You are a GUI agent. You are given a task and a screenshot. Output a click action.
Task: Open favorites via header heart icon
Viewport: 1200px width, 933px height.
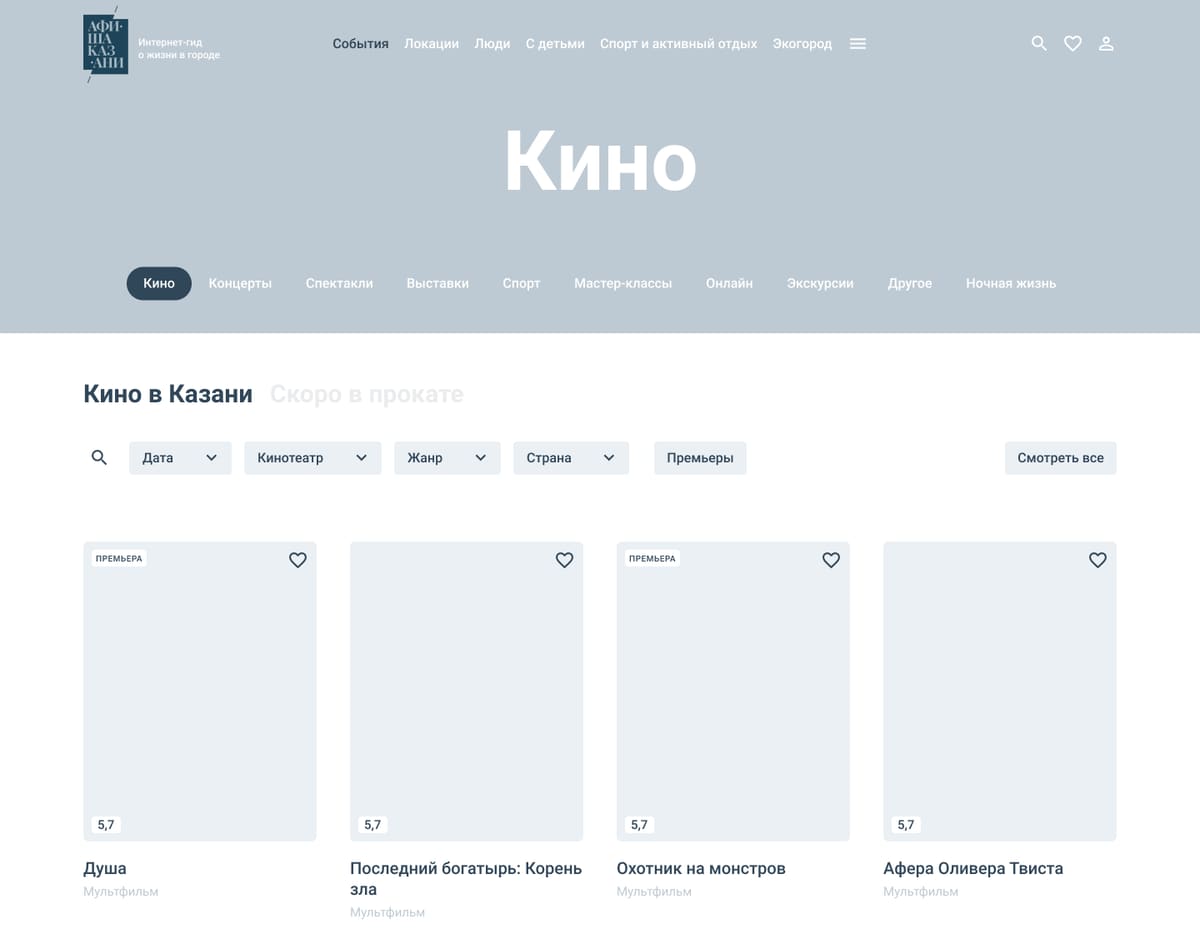(x=1073, y=44)
